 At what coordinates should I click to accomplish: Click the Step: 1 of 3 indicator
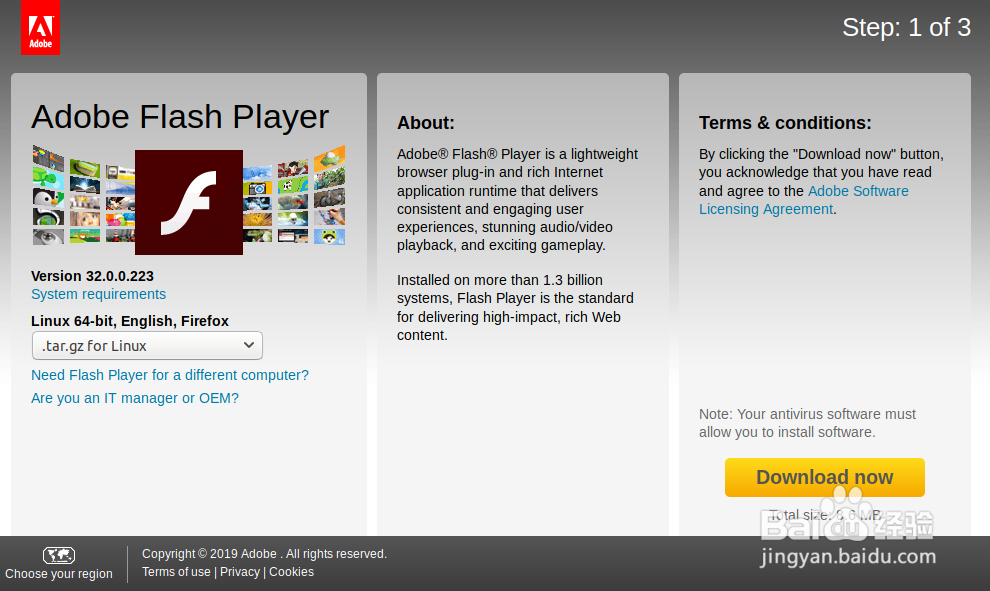pyautogui.click(x=906, y=27)
